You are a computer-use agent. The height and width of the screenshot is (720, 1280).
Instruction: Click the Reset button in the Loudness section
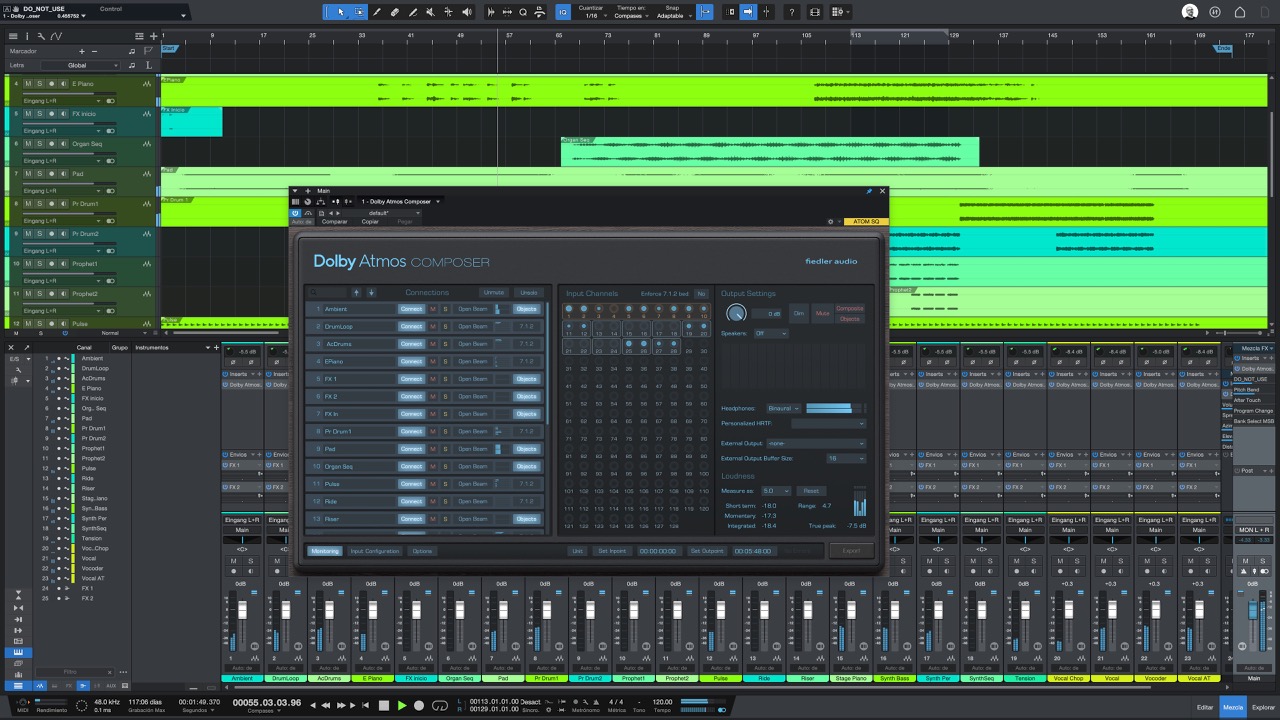811,490
